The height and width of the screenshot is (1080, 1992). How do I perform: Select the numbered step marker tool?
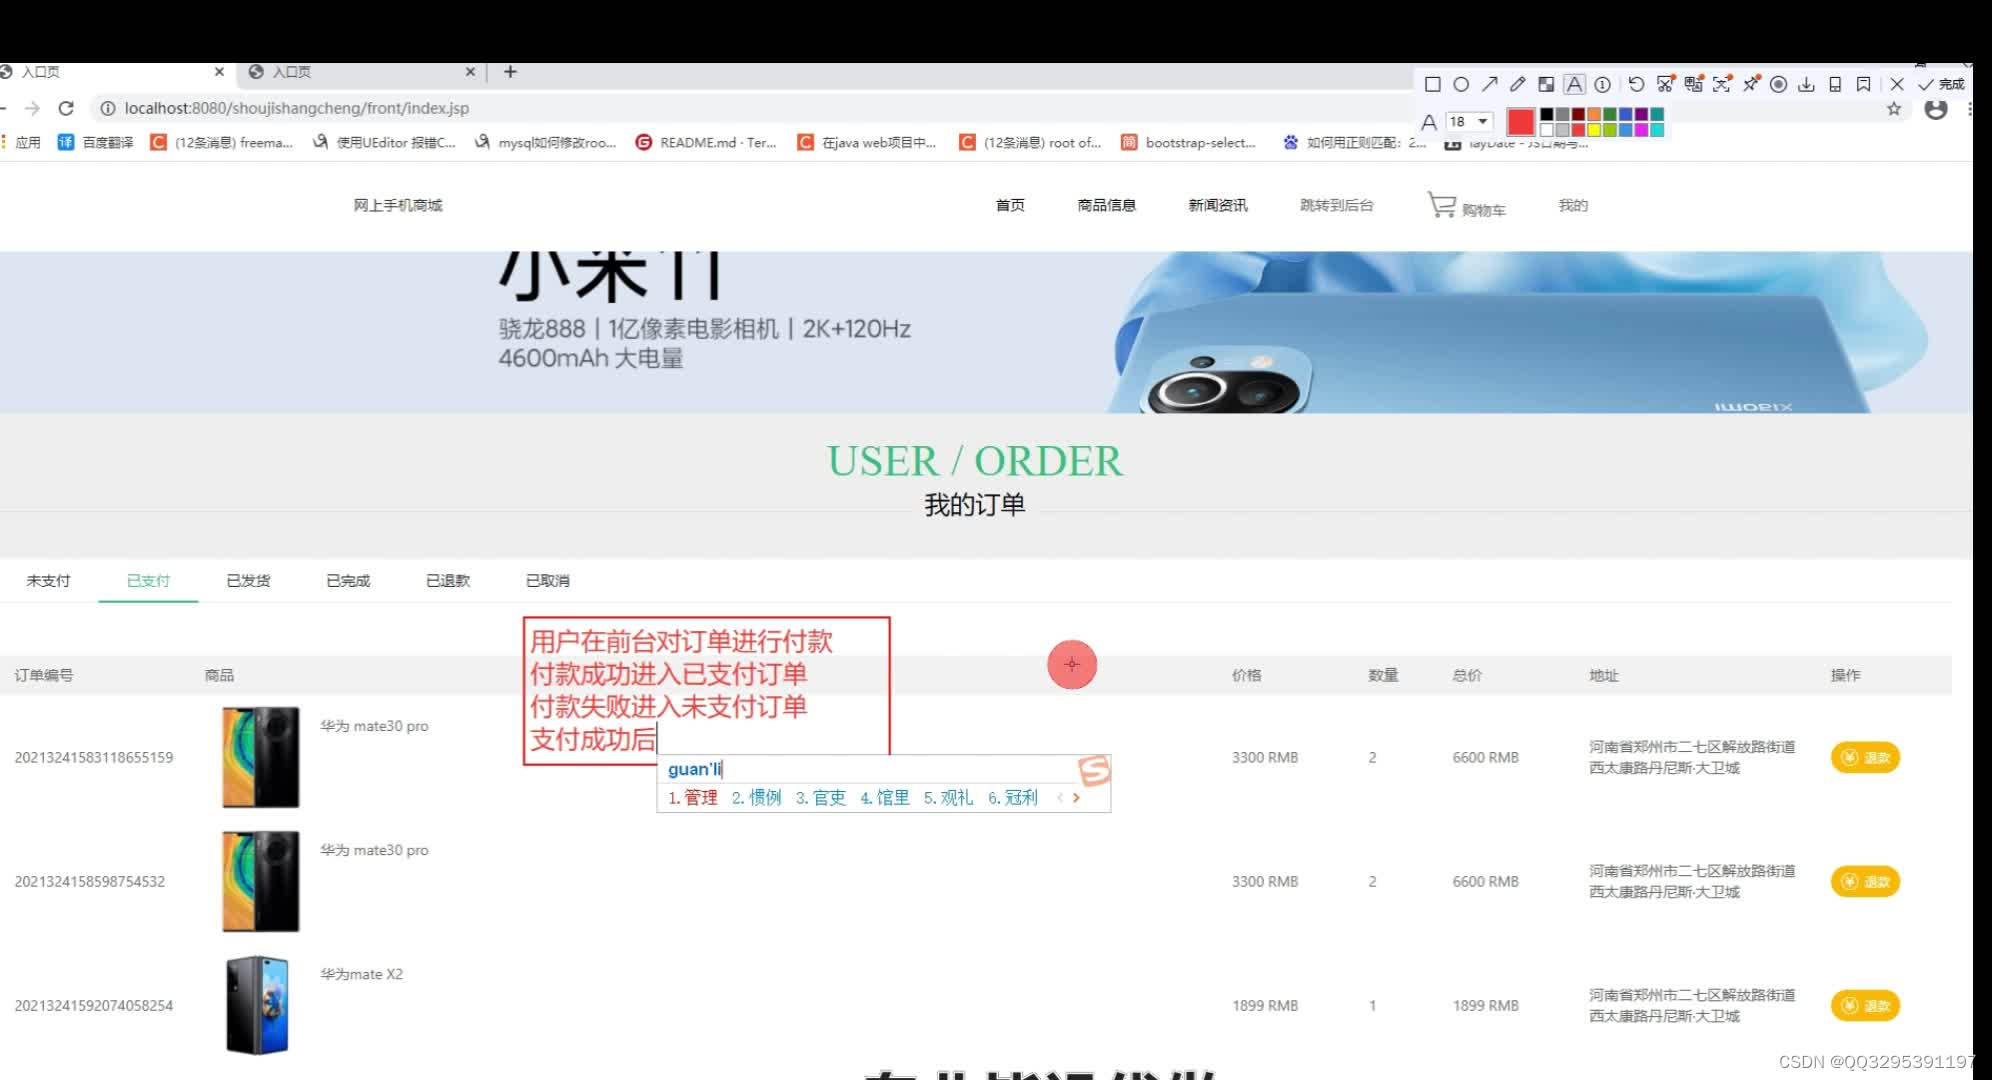point(1602,84)
